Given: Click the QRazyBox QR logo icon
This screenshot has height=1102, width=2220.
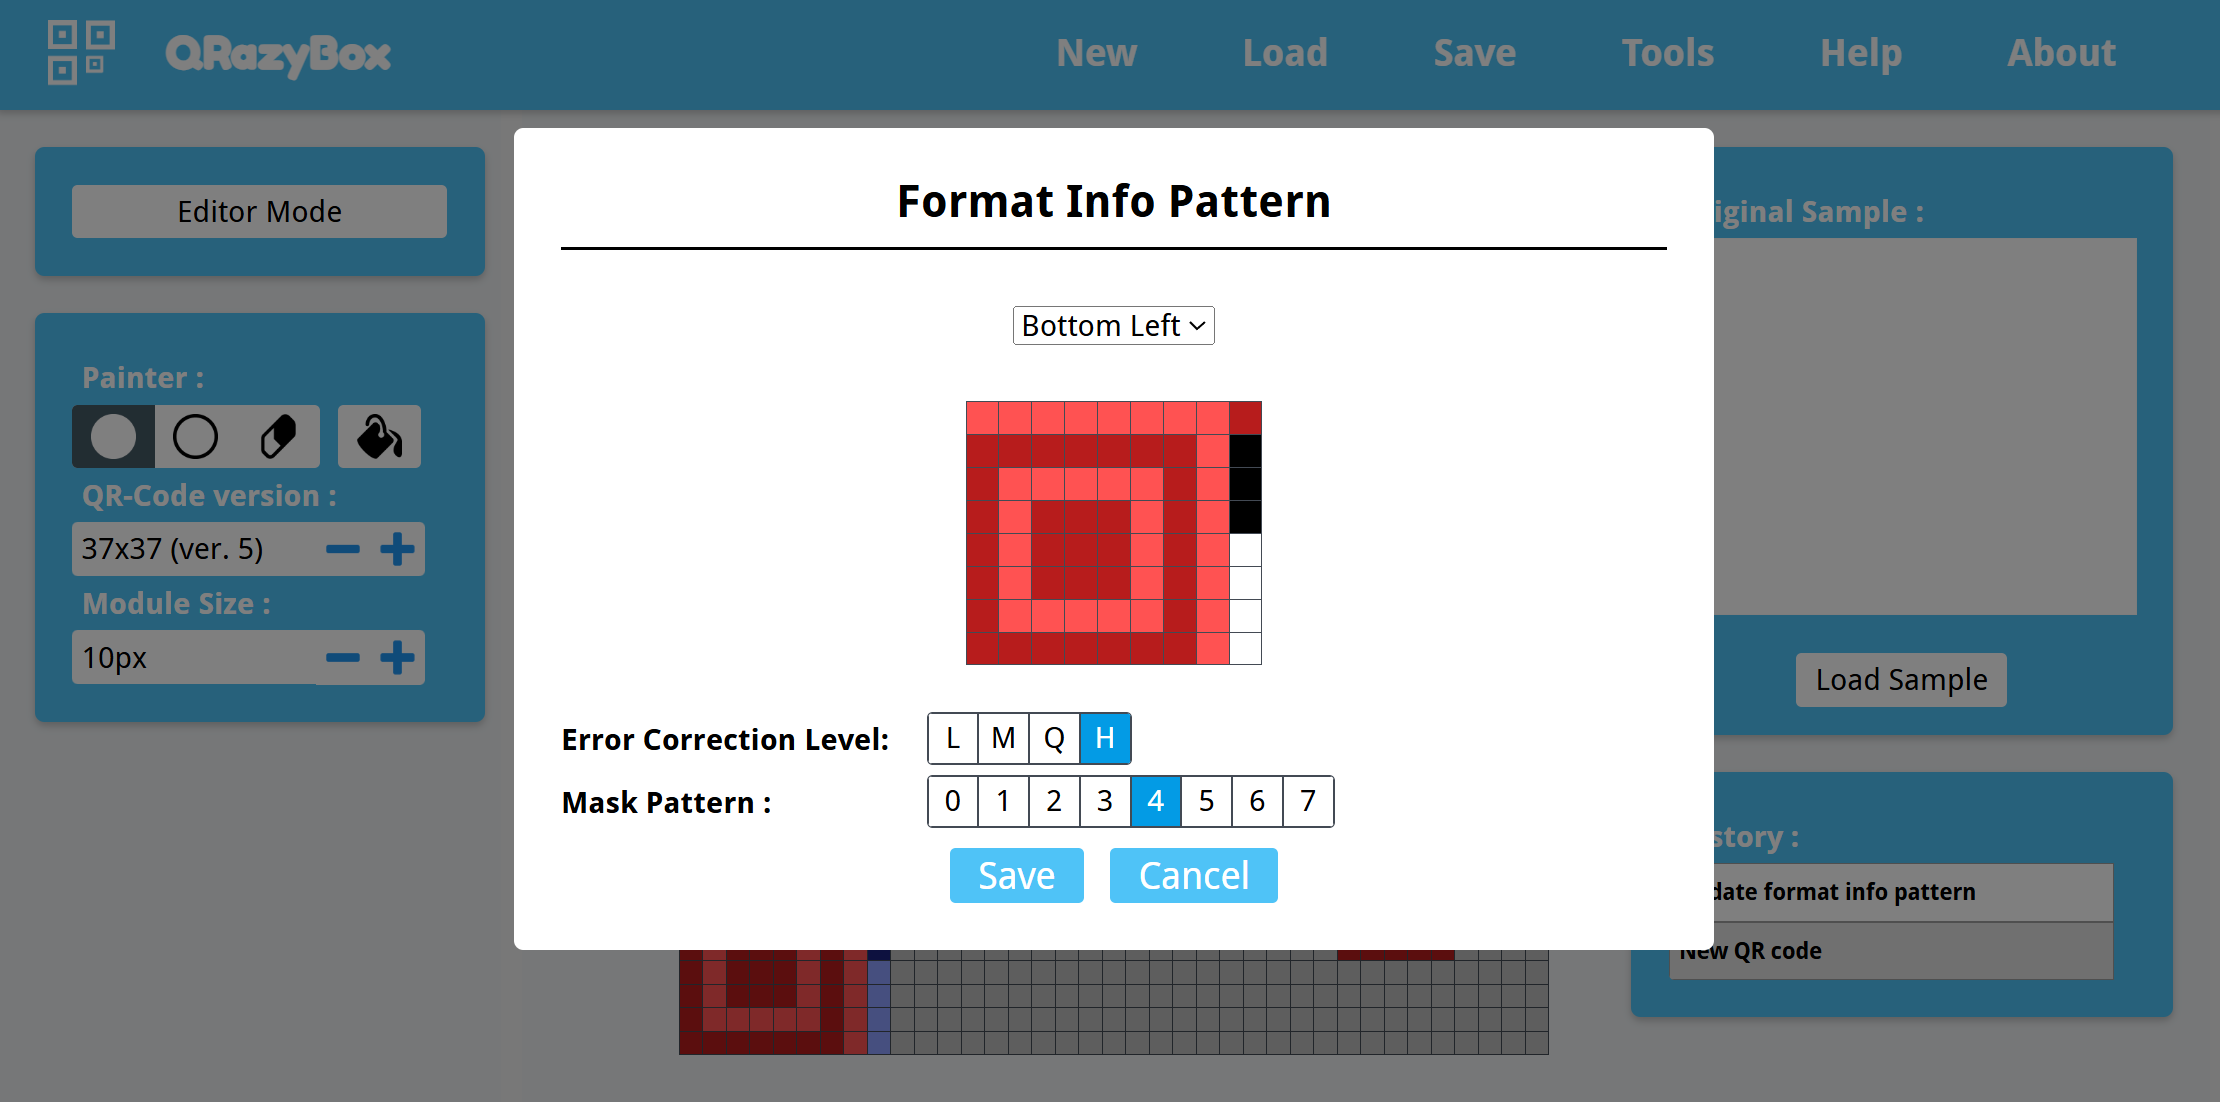Looking at the screenshot, I should pos(80,53).
